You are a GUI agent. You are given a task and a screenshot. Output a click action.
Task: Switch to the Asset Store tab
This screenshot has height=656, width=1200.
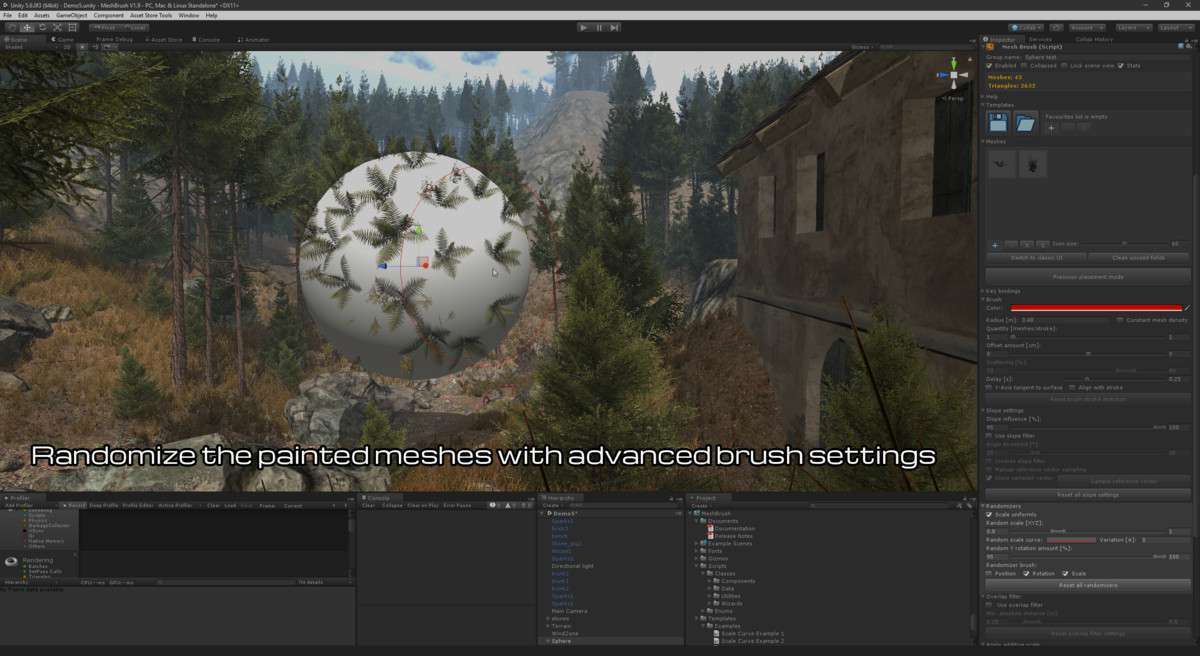(166, 39)
